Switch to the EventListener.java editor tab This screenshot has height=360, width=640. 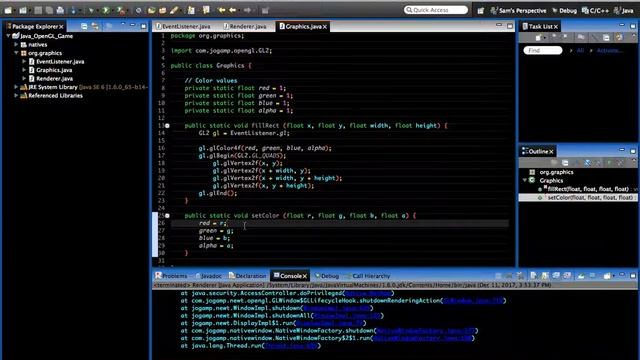pos(183,27)
